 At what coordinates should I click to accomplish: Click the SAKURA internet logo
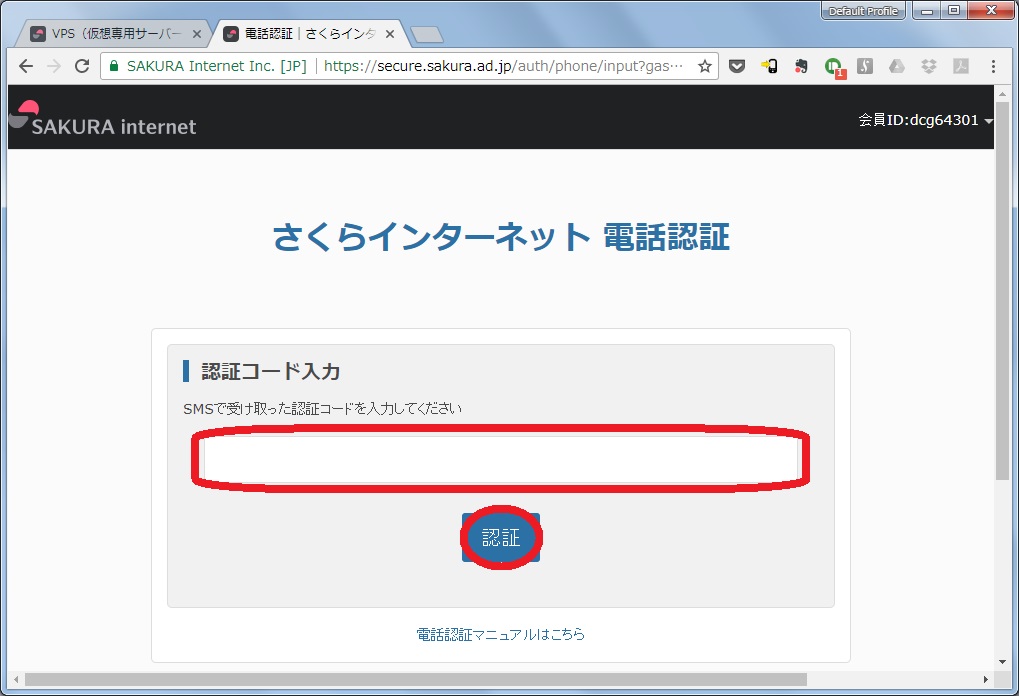(103, 119)
